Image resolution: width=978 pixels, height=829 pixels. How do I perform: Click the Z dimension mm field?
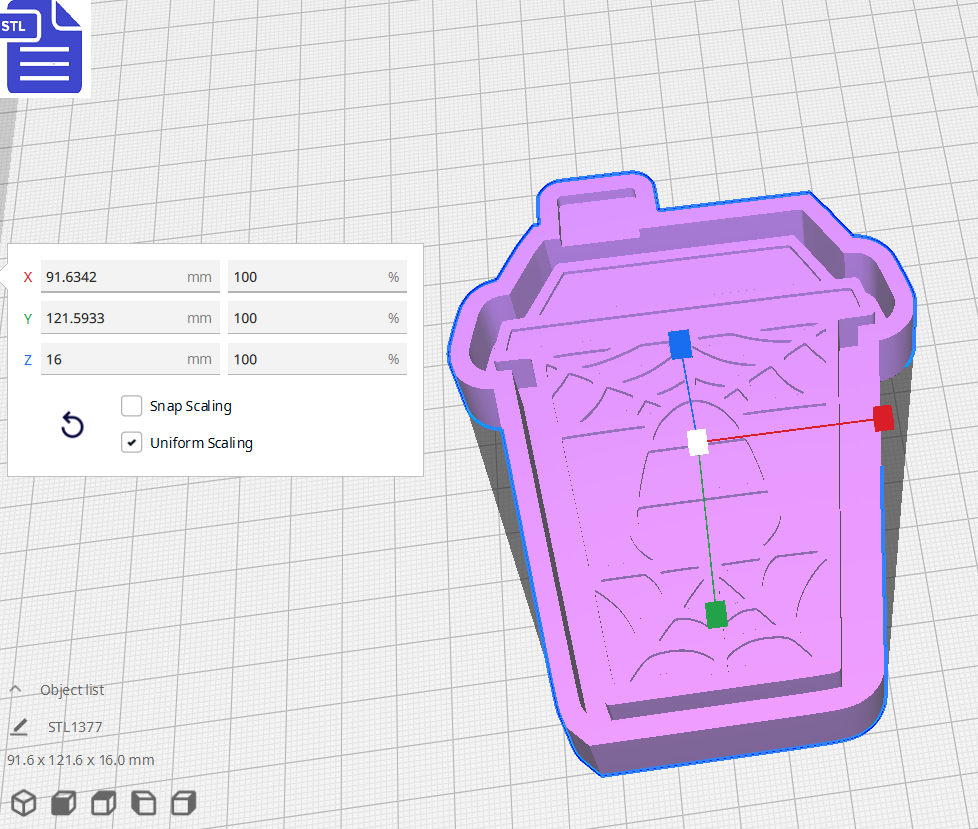(110, 359)
